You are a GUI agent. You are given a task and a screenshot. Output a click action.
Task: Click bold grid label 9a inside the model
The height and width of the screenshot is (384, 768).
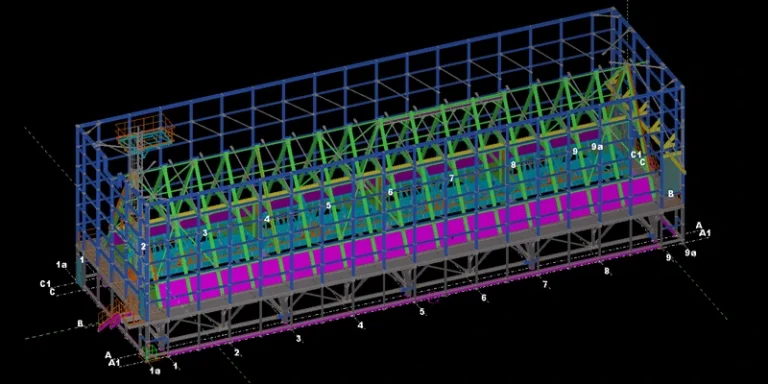(x=597, y=146)
